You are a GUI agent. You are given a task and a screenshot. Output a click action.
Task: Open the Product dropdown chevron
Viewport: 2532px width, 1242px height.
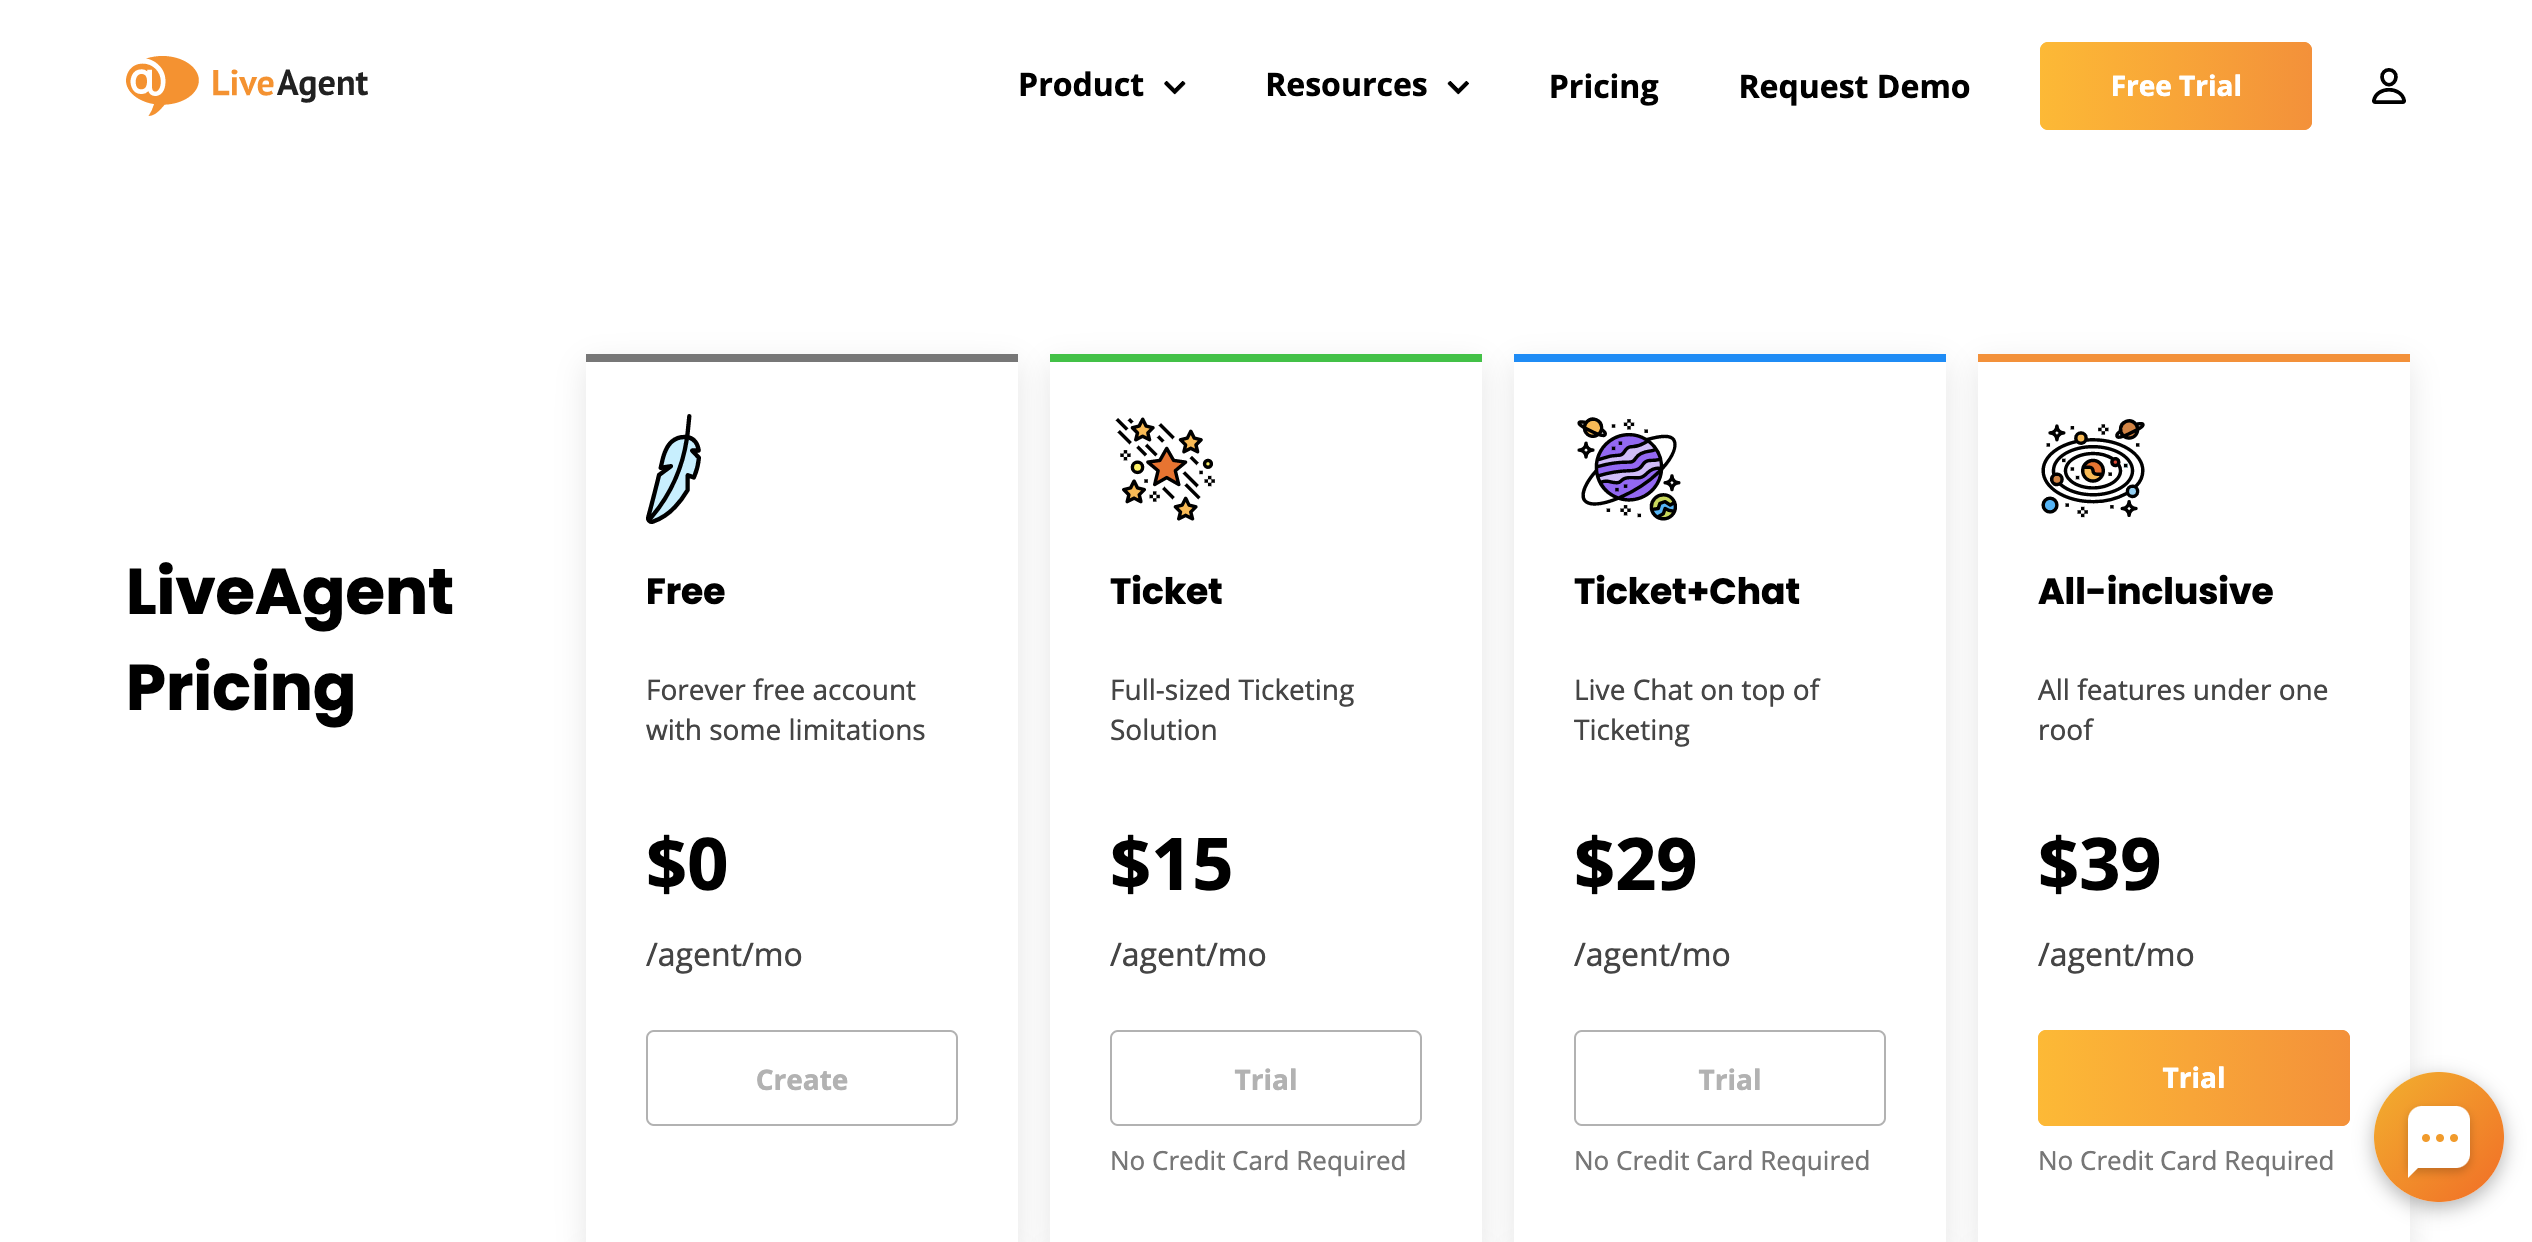1175,88
